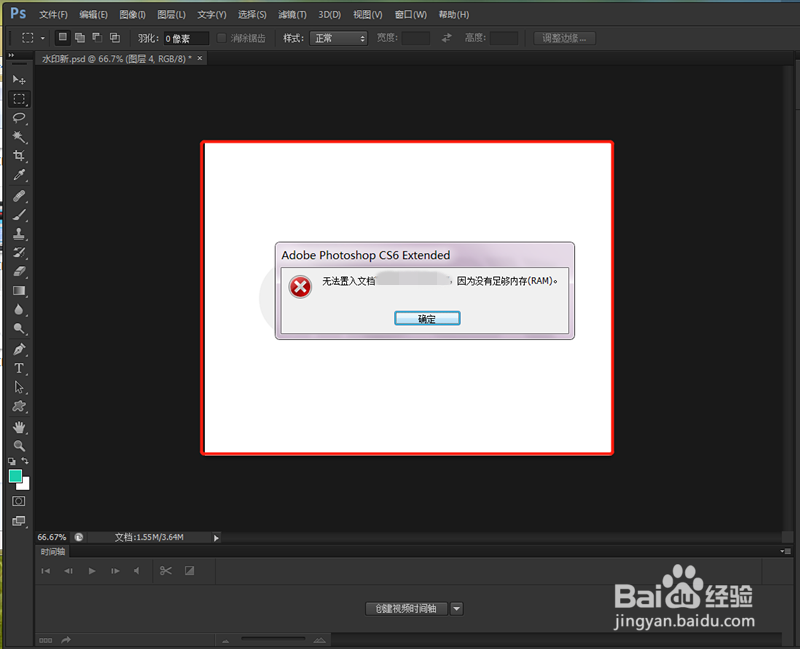Open the 视图(V) menu
The height and width of the screenshot is (649, 800).
[368, 15]
